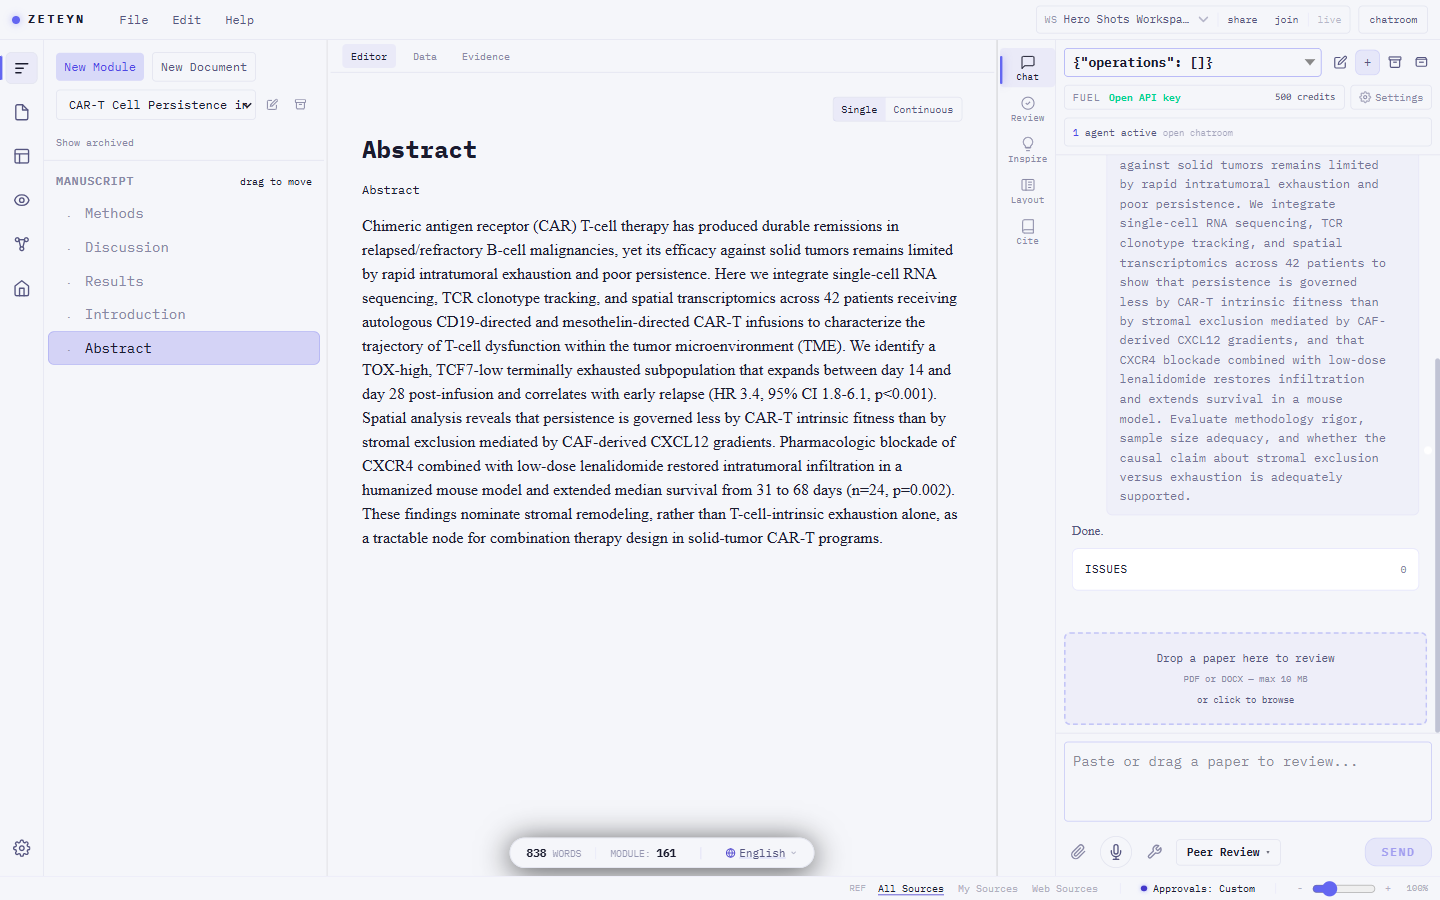This screenshot has width=1440, height=900.
Task: Open the documents page icon in left sidebar
Action: [x=22, y=112]
